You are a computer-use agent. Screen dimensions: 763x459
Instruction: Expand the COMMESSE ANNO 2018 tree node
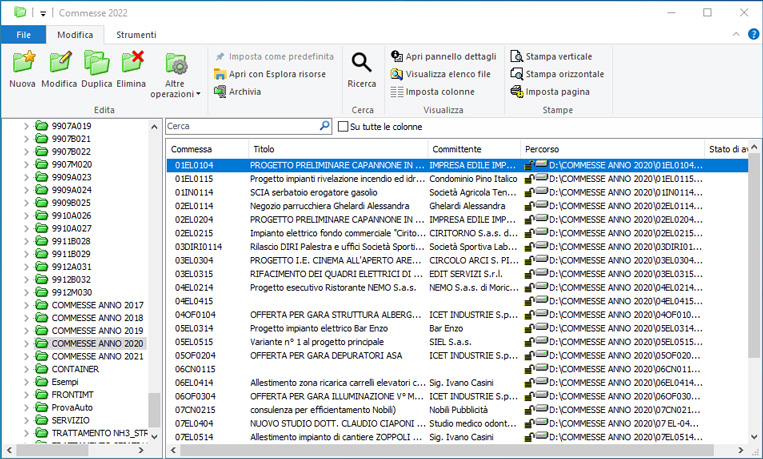(26, 318)
